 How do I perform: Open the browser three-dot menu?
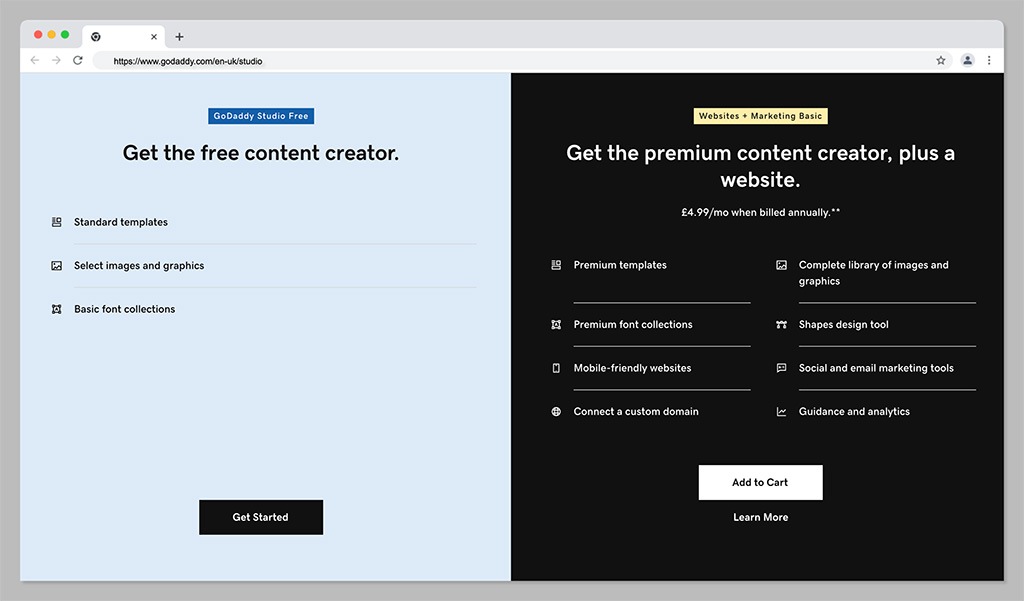coord(991,60)
